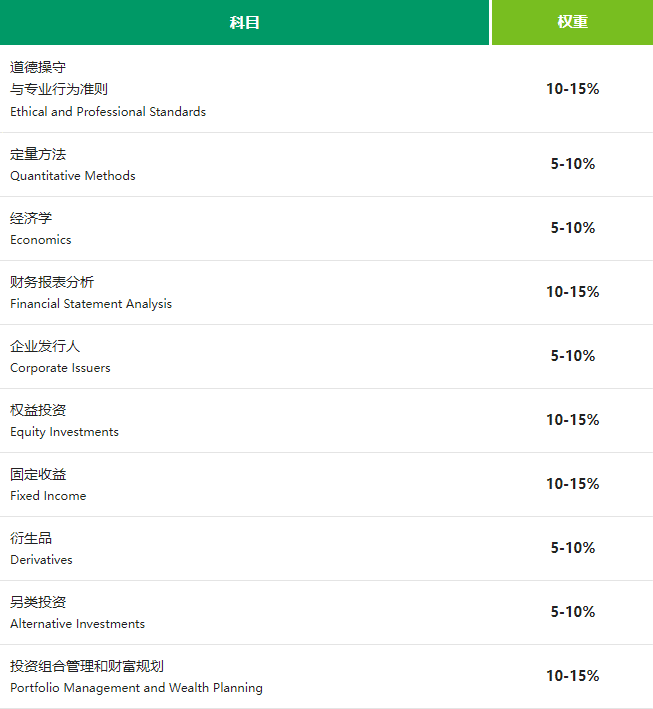Click Financial Statement Analysis text

pos(91,304)
